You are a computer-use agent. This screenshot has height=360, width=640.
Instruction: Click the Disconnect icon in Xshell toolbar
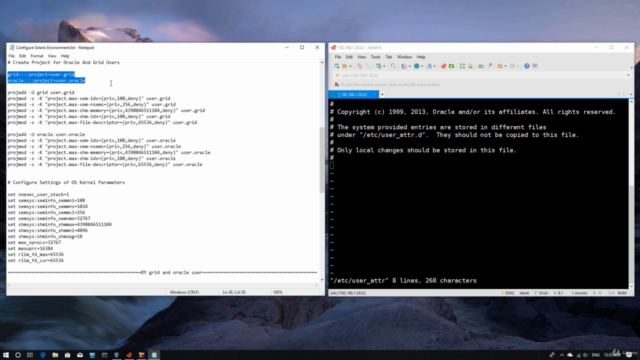(x=360, y=66)
